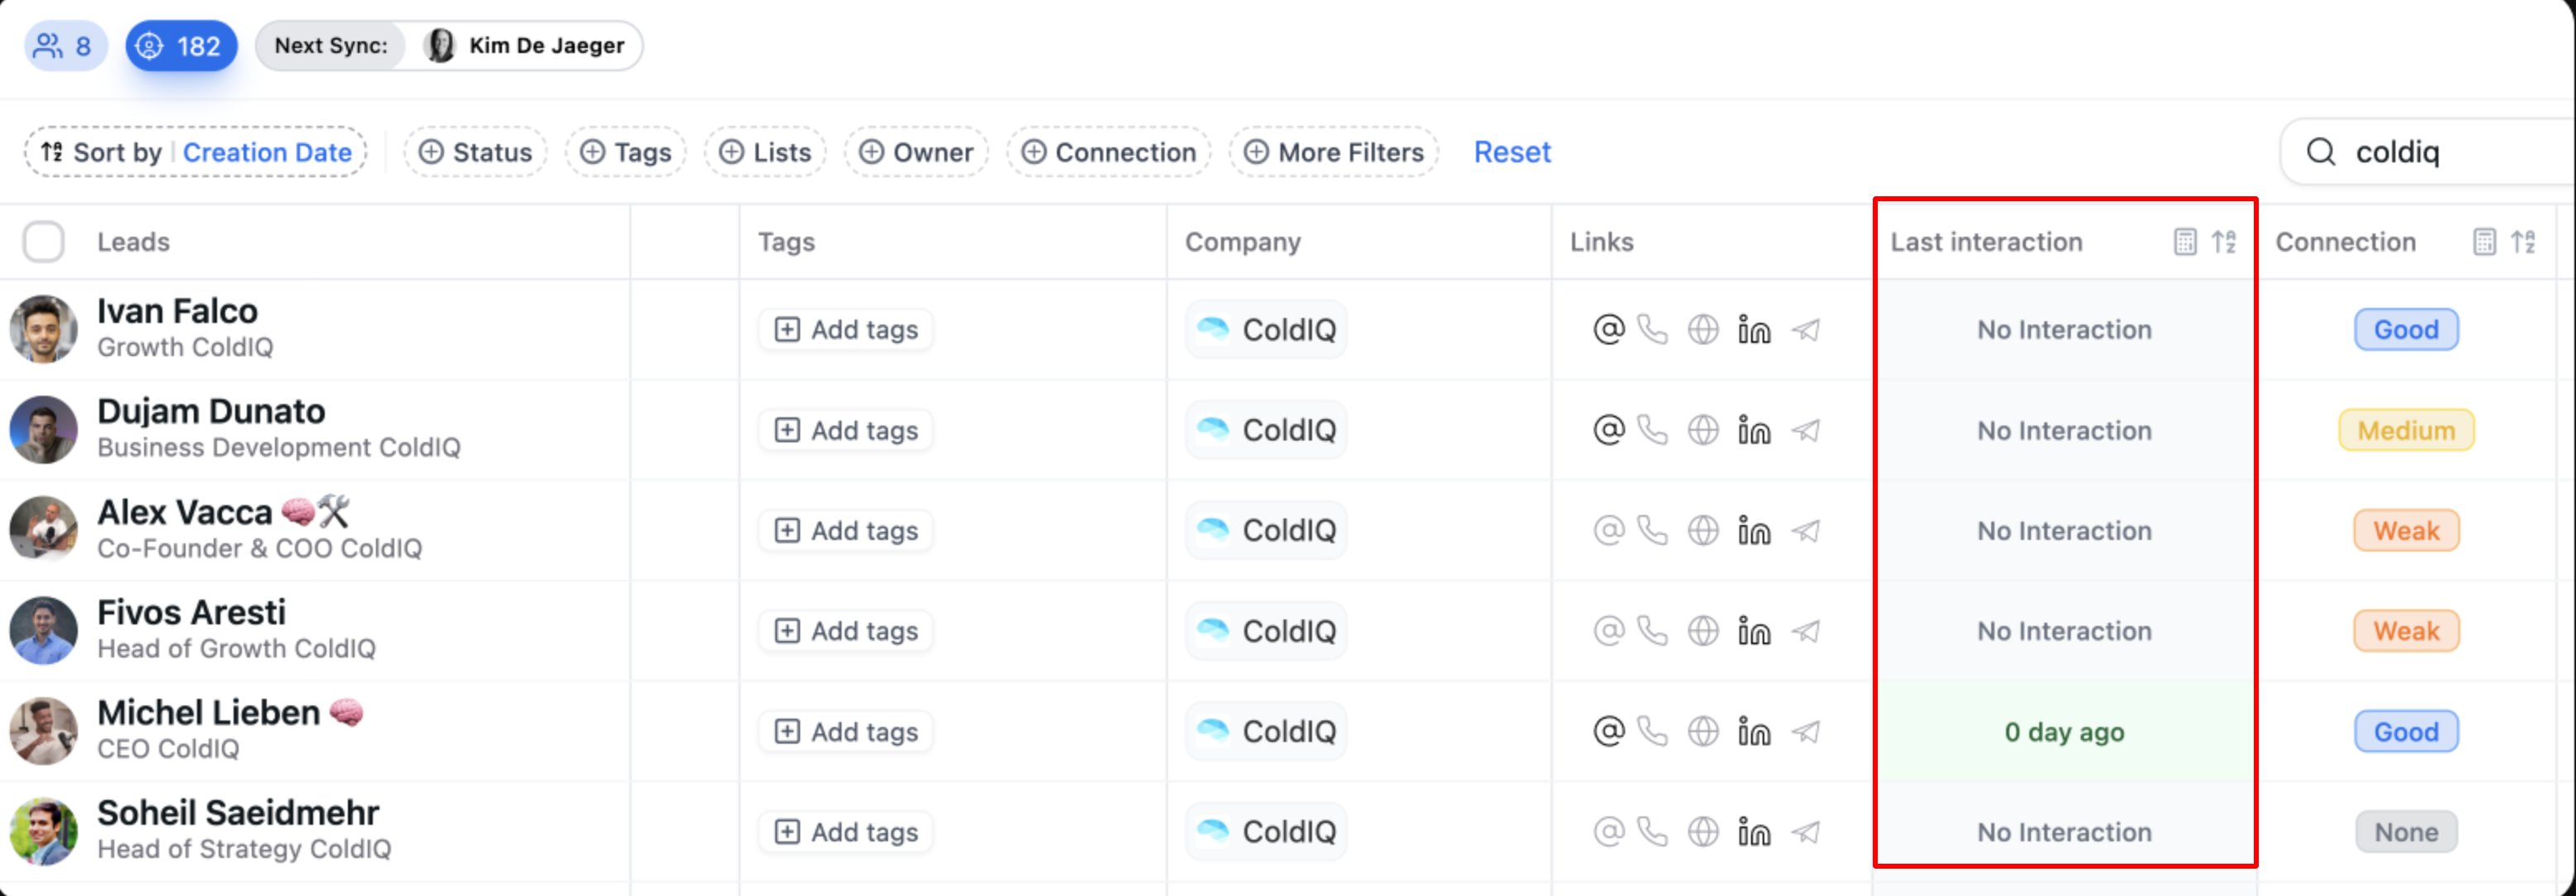This screenshot has height=896, width=2576.
Task: Click the Medium connection badge for Dujam Dunato
Action: pyautogui.click(x=2406, y=430)
